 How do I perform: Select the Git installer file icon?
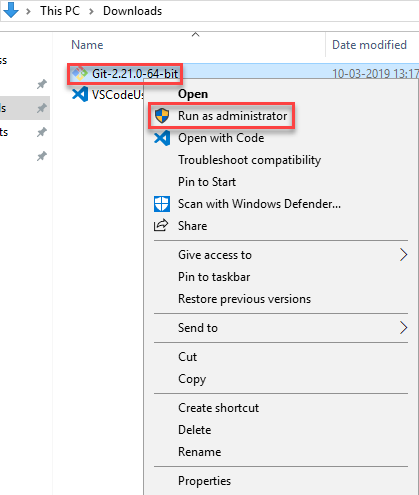pyautogui.click(x=80, y=73)
